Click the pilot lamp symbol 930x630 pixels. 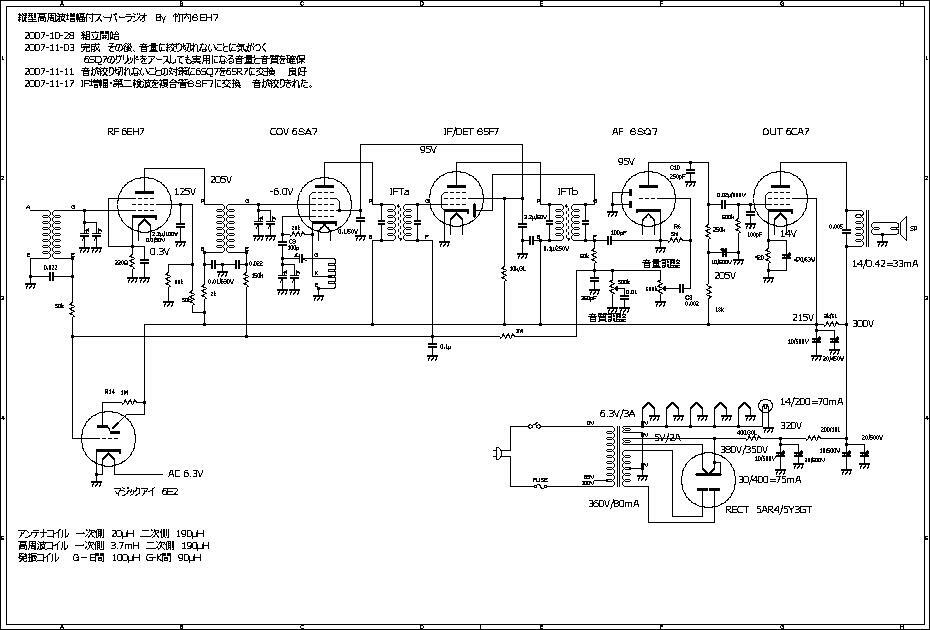point(766,406)
